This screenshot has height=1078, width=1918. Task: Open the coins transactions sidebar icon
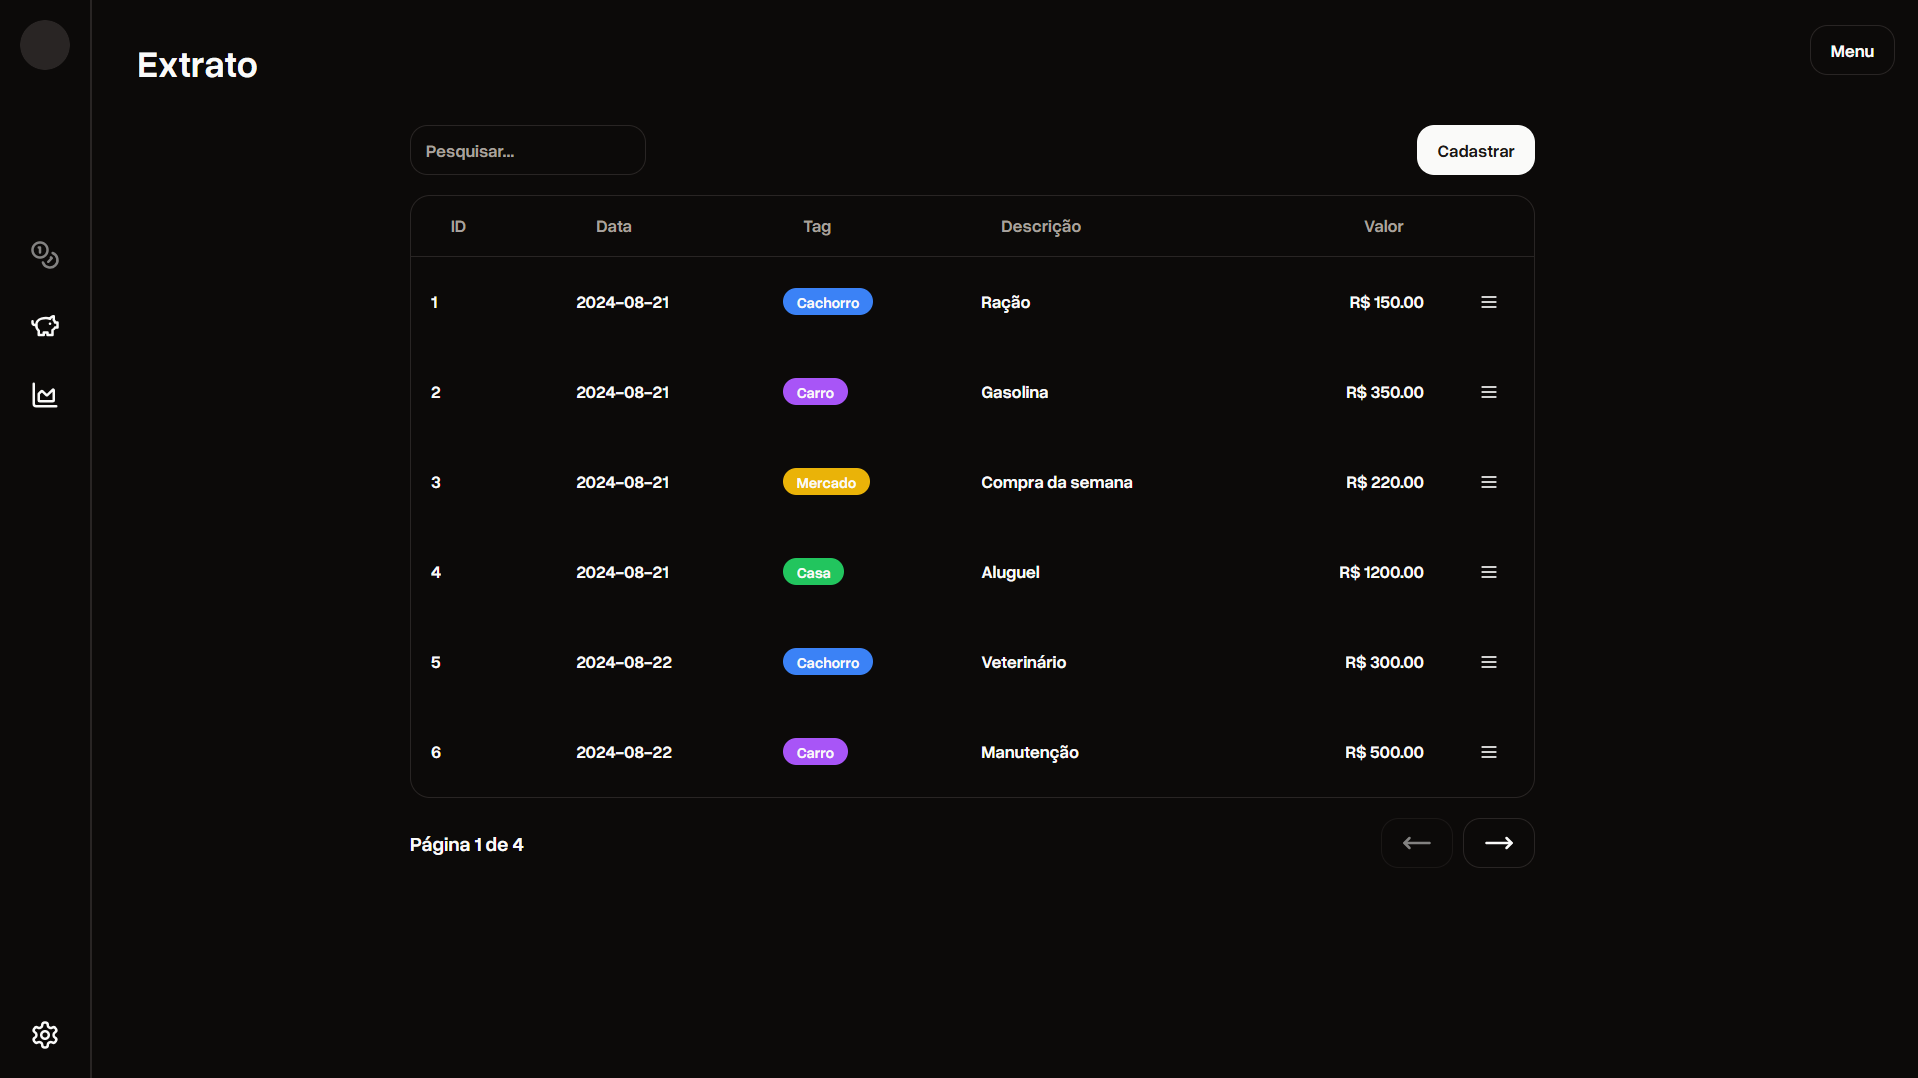click(x=45, y=255)
